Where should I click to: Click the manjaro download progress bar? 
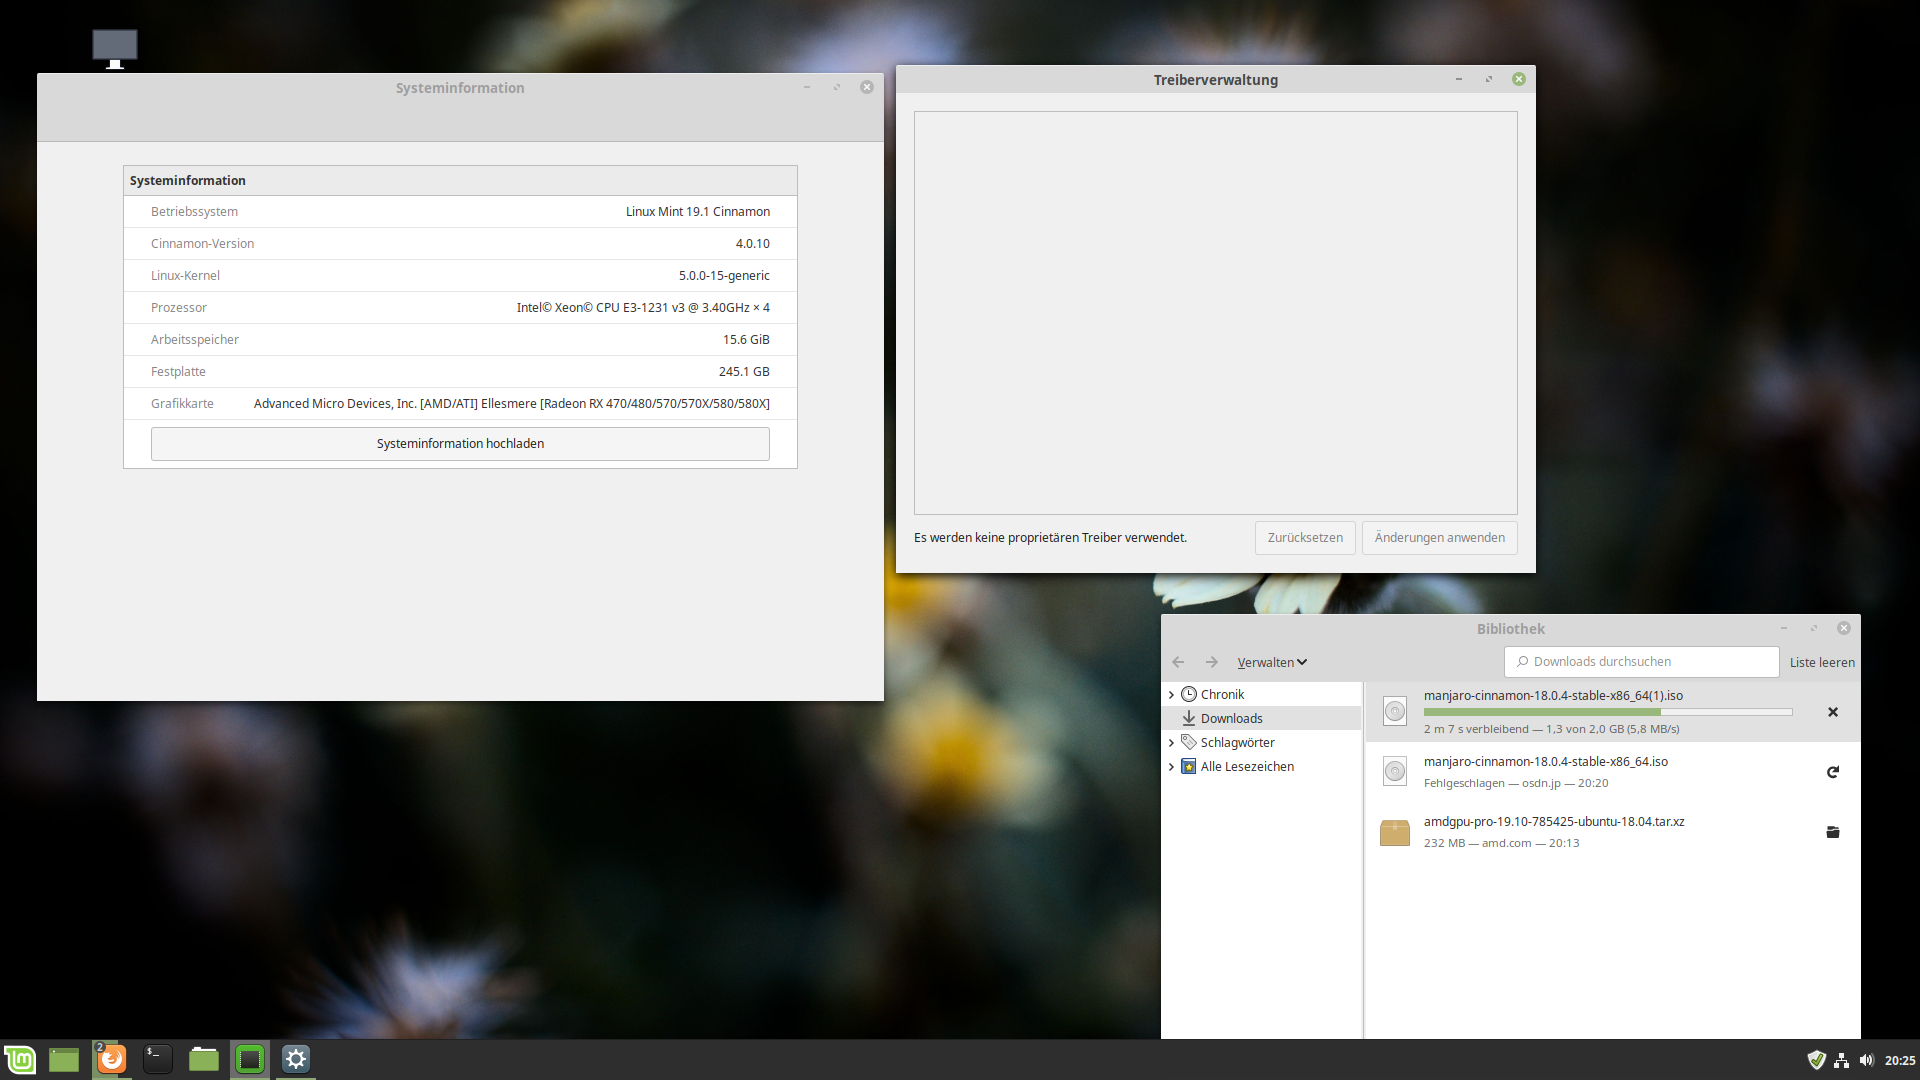point(1607,712)
